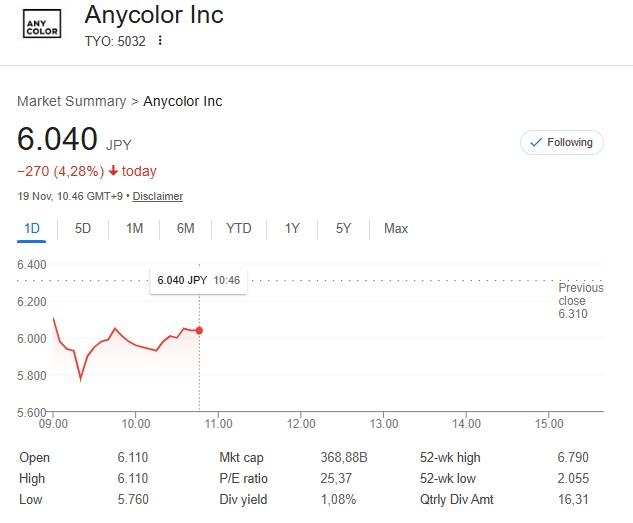633x523 pixels.
Task: Click the chart low point near 5.800
Action: (81, 380)
